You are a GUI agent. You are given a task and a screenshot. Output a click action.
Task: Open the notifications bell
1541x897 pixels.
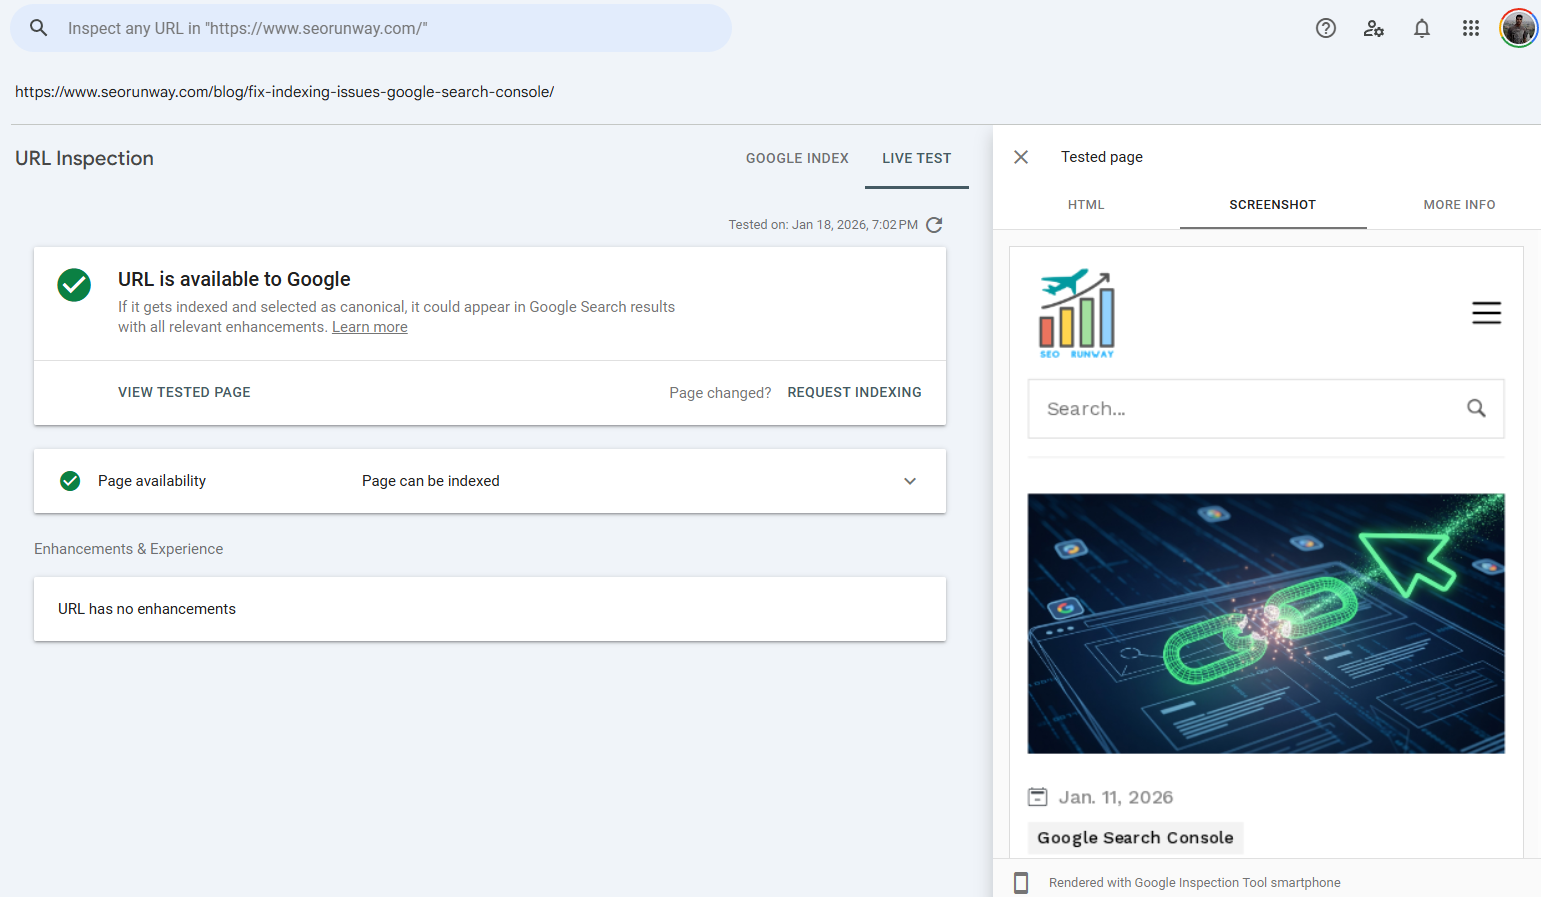[1421, 28]
